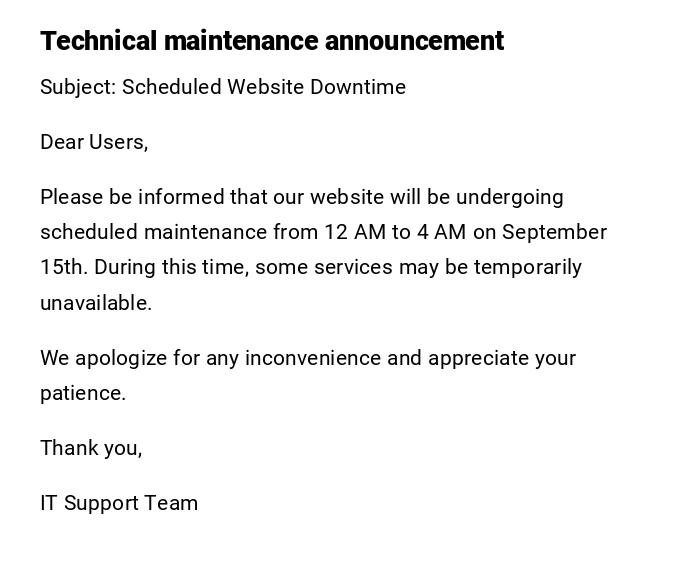Click the word "undergoing" in the first sentence
Viewport: 700px width, 566px height.
click(510, 197)
